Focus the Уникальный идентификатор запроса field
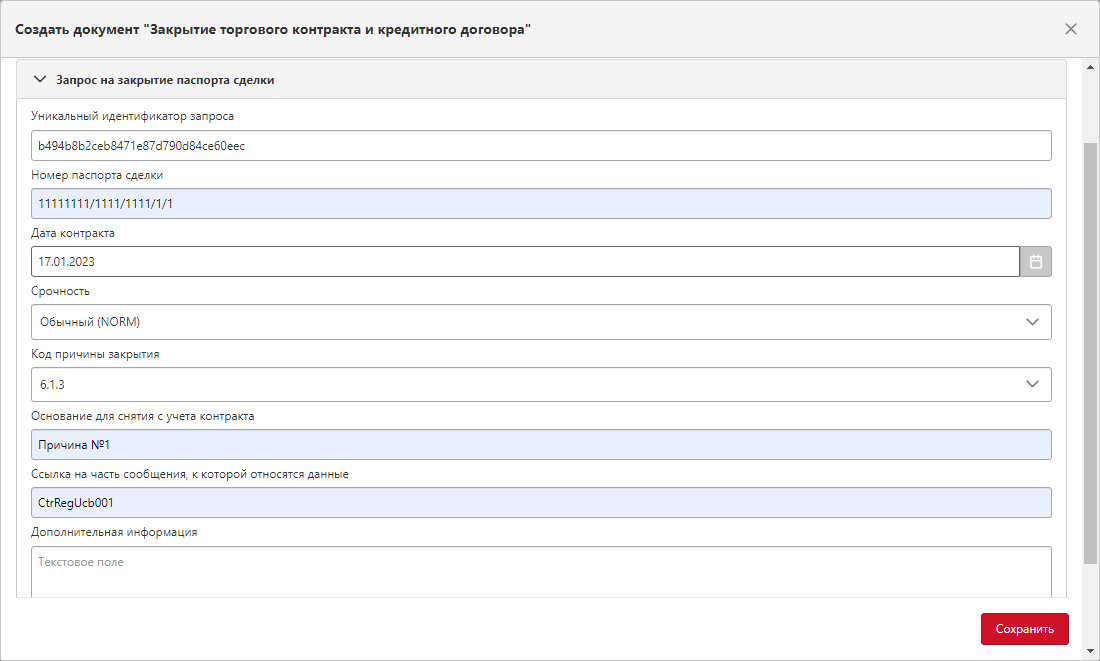 (541, 146)
